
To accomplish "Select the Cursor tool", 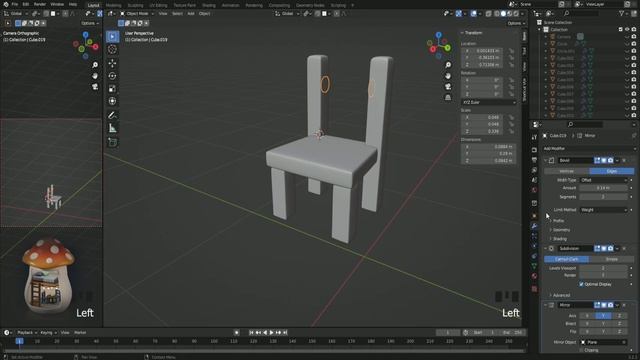I will [x=112, y=49].
